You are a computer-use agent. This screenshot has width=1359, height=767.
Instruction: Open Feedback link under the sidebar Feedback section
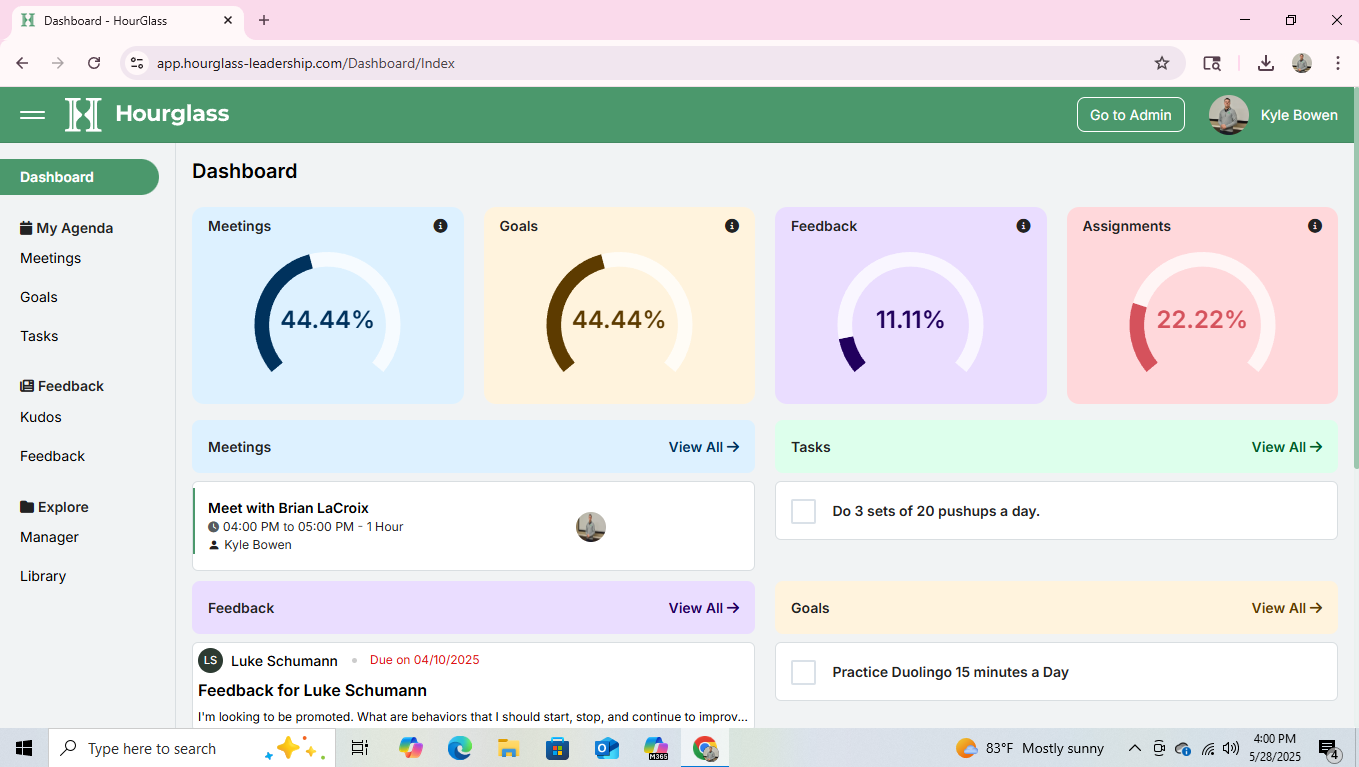click(53, 456)
